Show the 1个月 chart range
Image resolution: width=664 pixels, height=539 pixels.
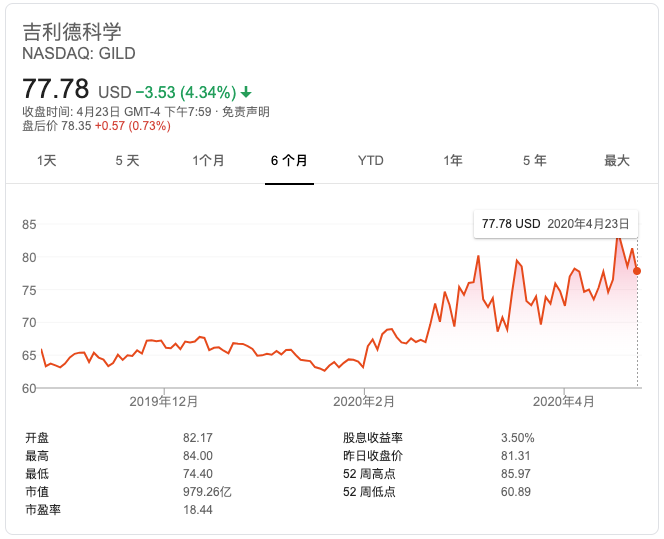[x=208, y=160]
